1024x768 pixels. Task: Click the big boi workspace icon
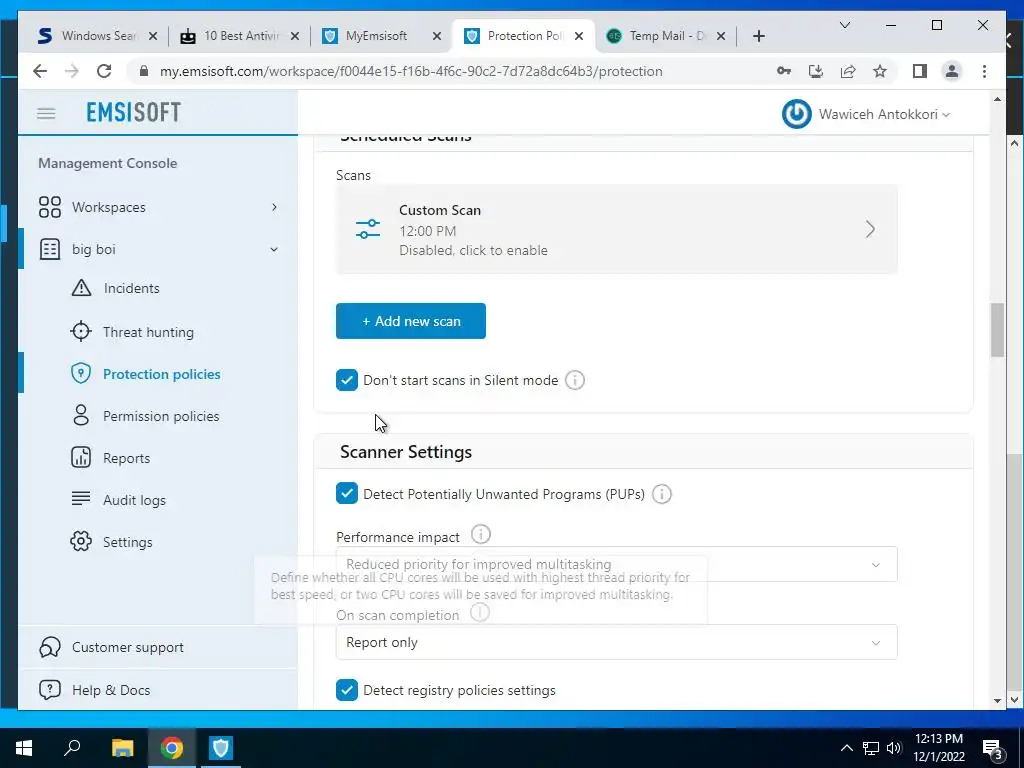tap(50, 249)
